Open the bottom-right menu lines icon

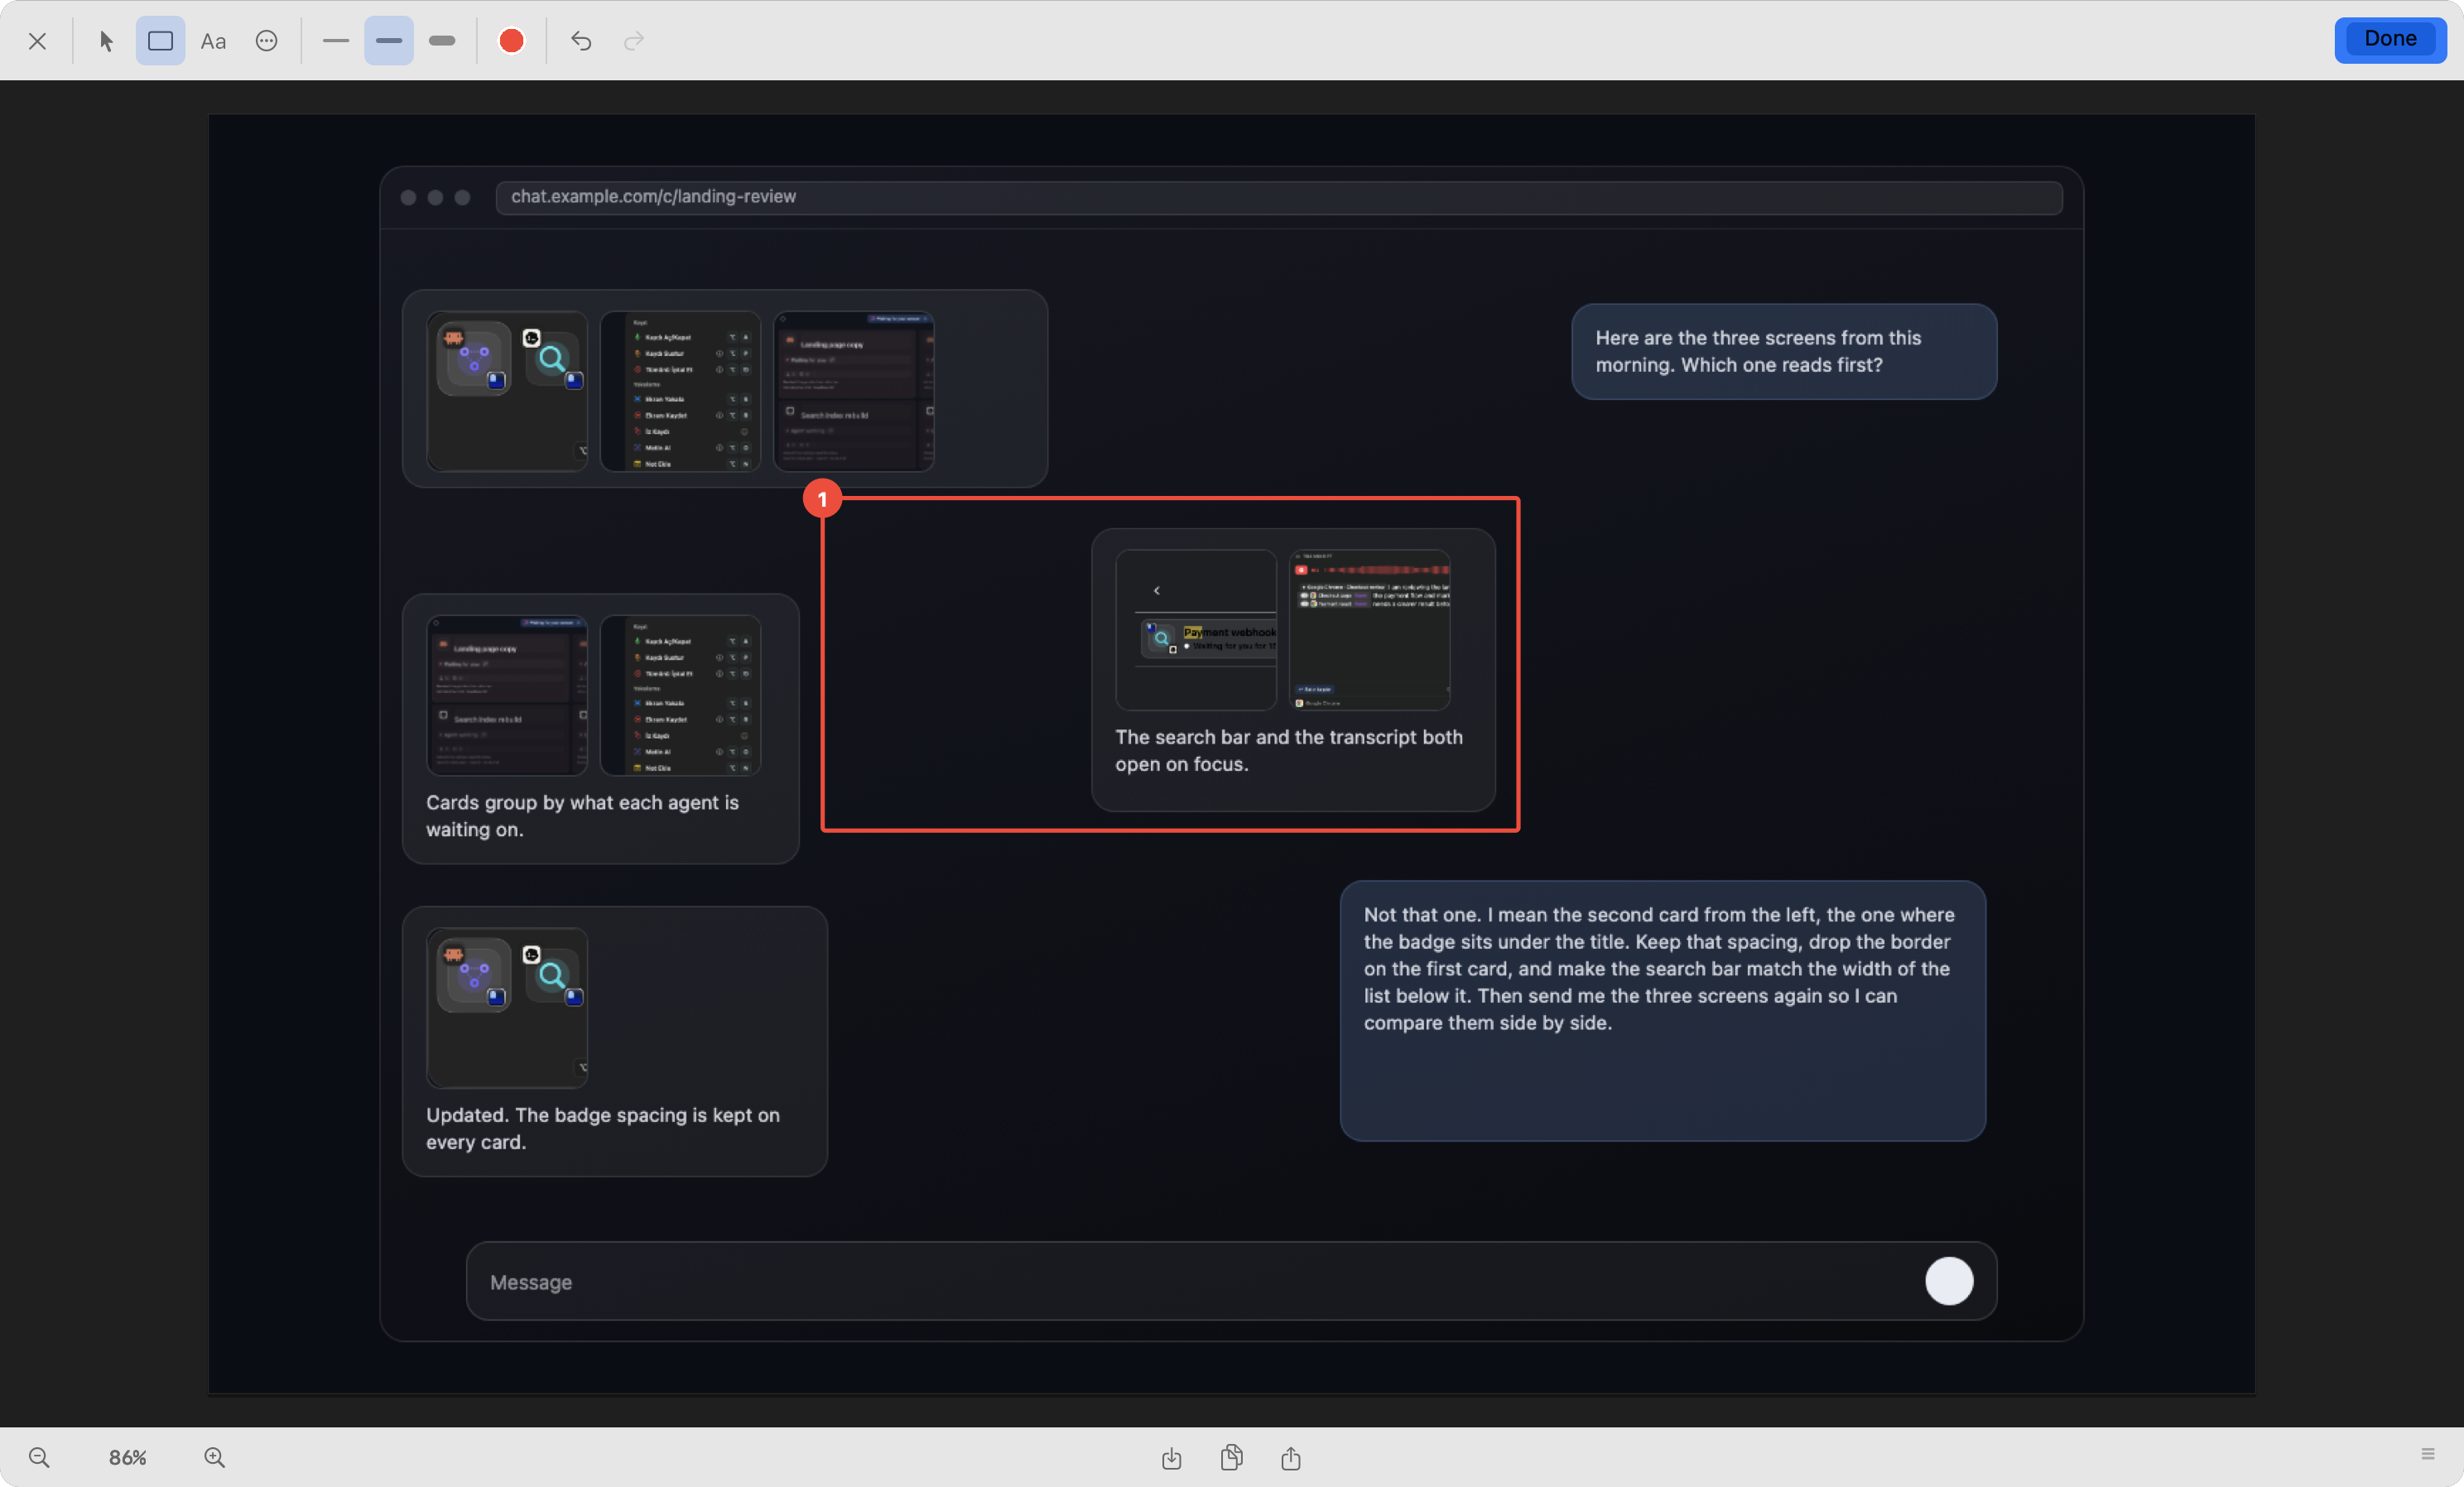2428,1454
